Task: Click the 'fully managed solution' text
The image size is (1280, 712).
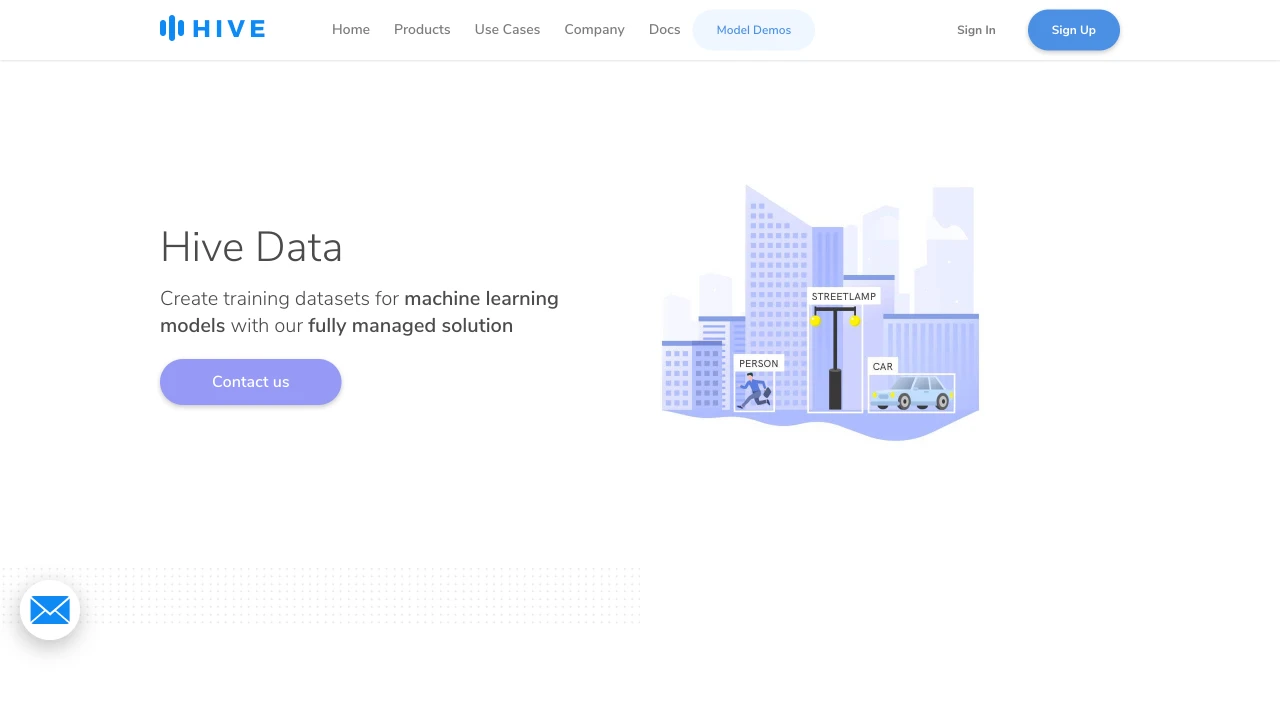Action: coord(410,326)
